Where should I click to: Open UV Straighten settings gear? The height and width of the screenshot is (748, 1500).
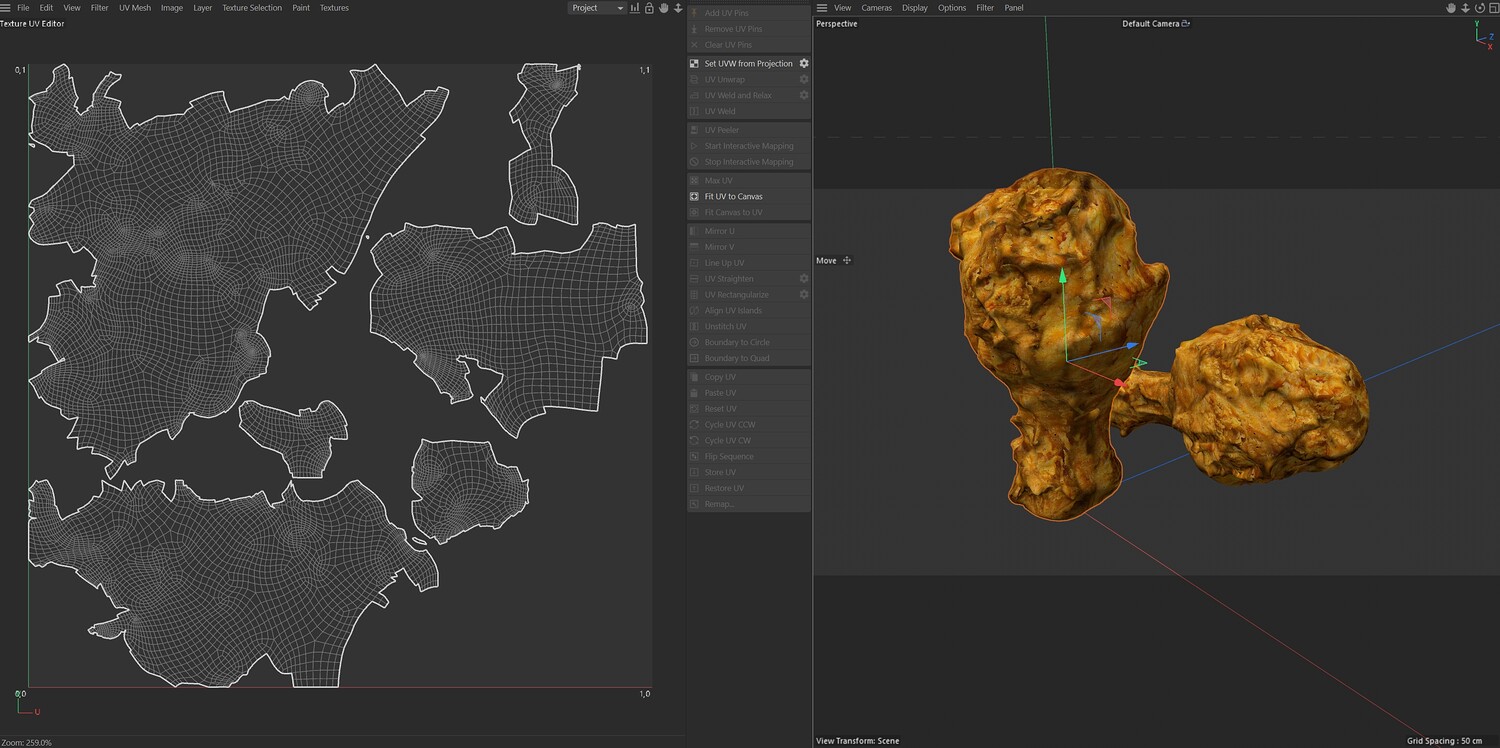pyautogui.click(x=803, y=278)
